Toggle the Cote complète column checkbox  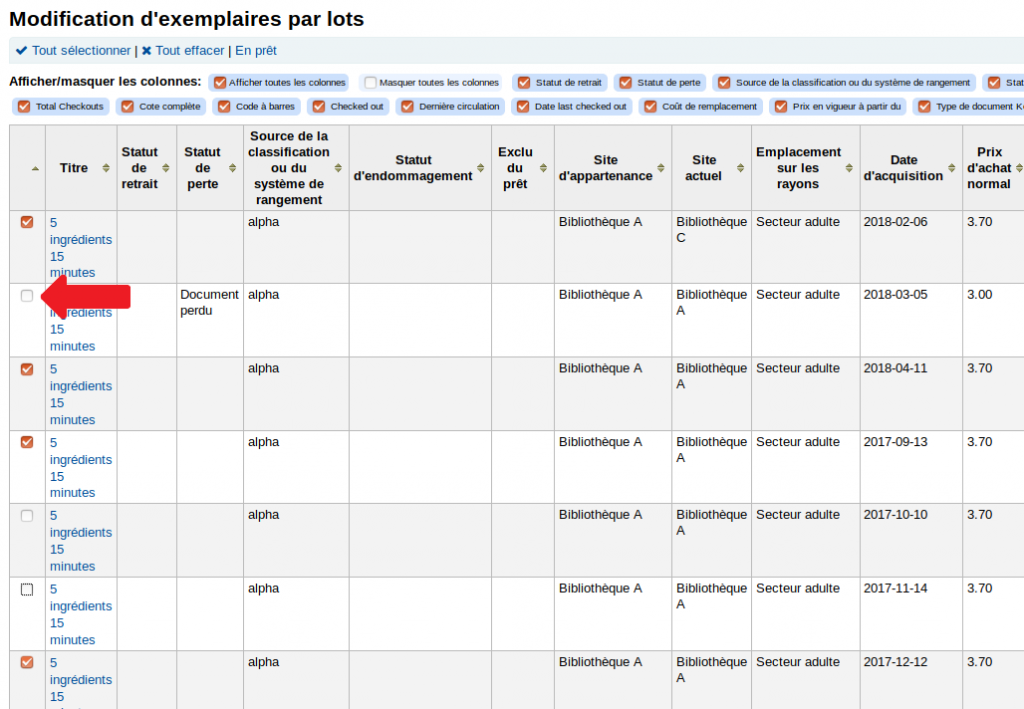(x=127, y=106)
